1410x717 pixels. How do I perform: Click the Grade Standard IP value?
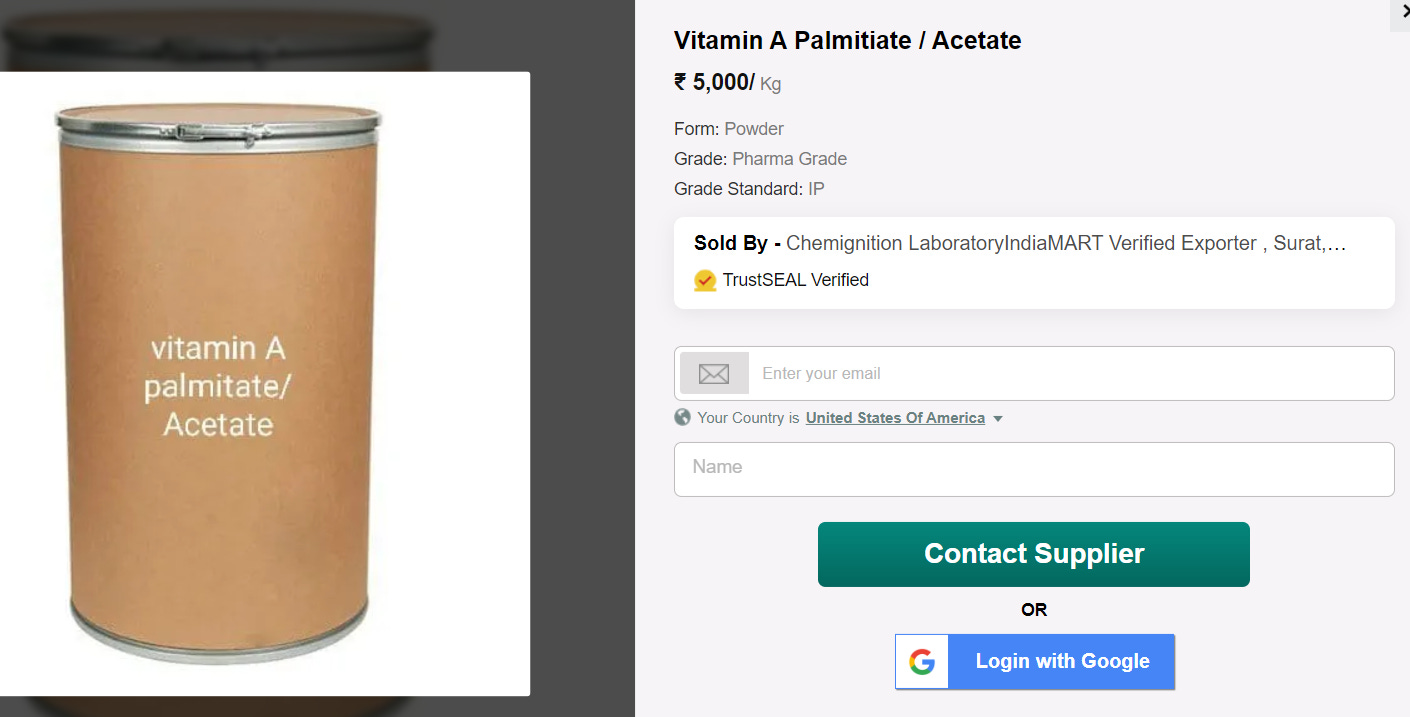pos(816,189)
